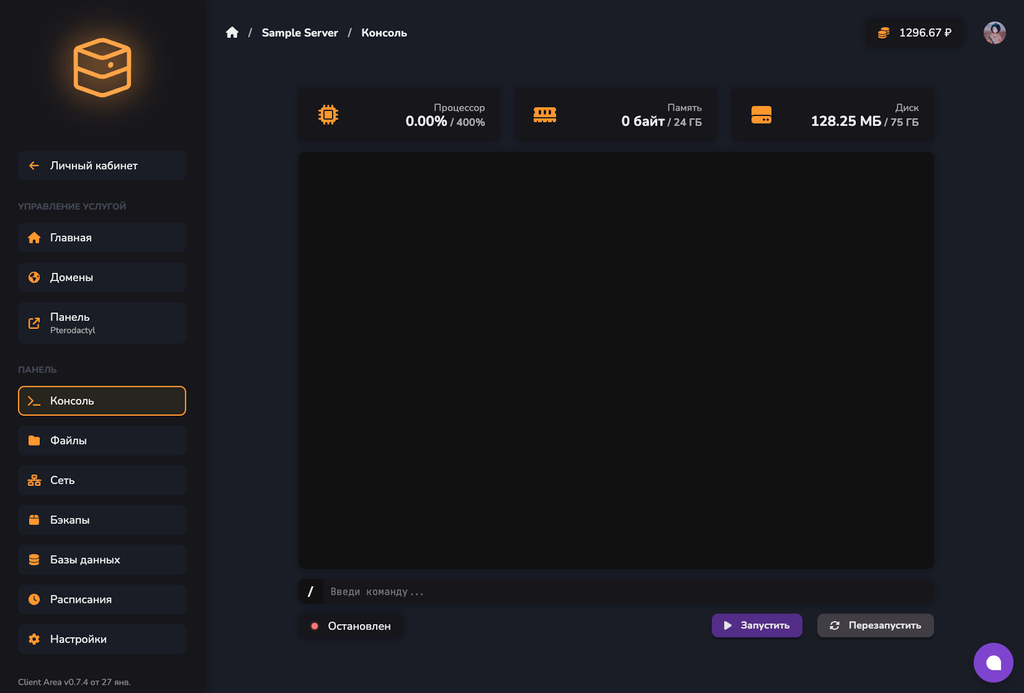
Task: Go back to Личный кабинет
Action: point(102,166)
